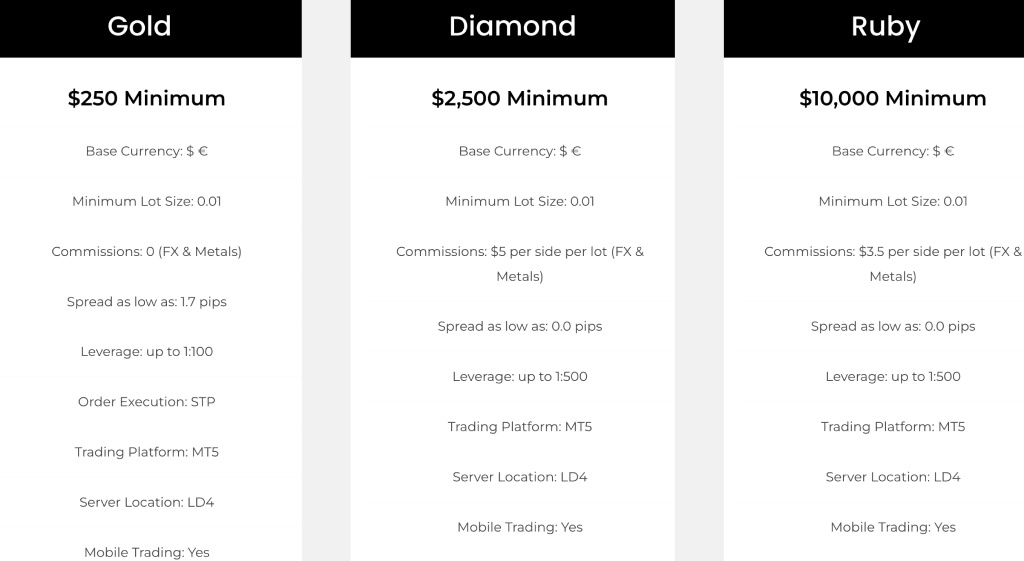Click the $10,000 Minimum heading
Image resolution: width=1024 pixels, height=561 pixels.
tap(893, 98)
